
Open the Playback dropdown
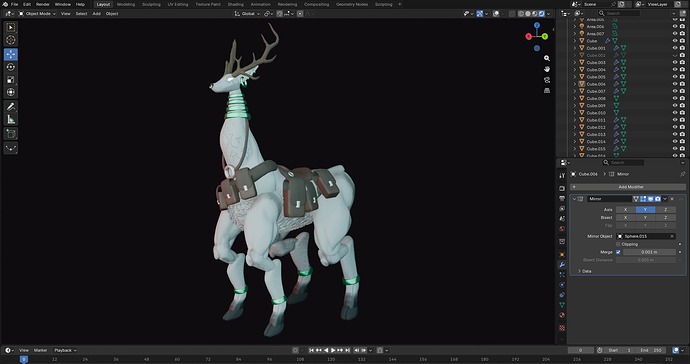tap(65, 350)
